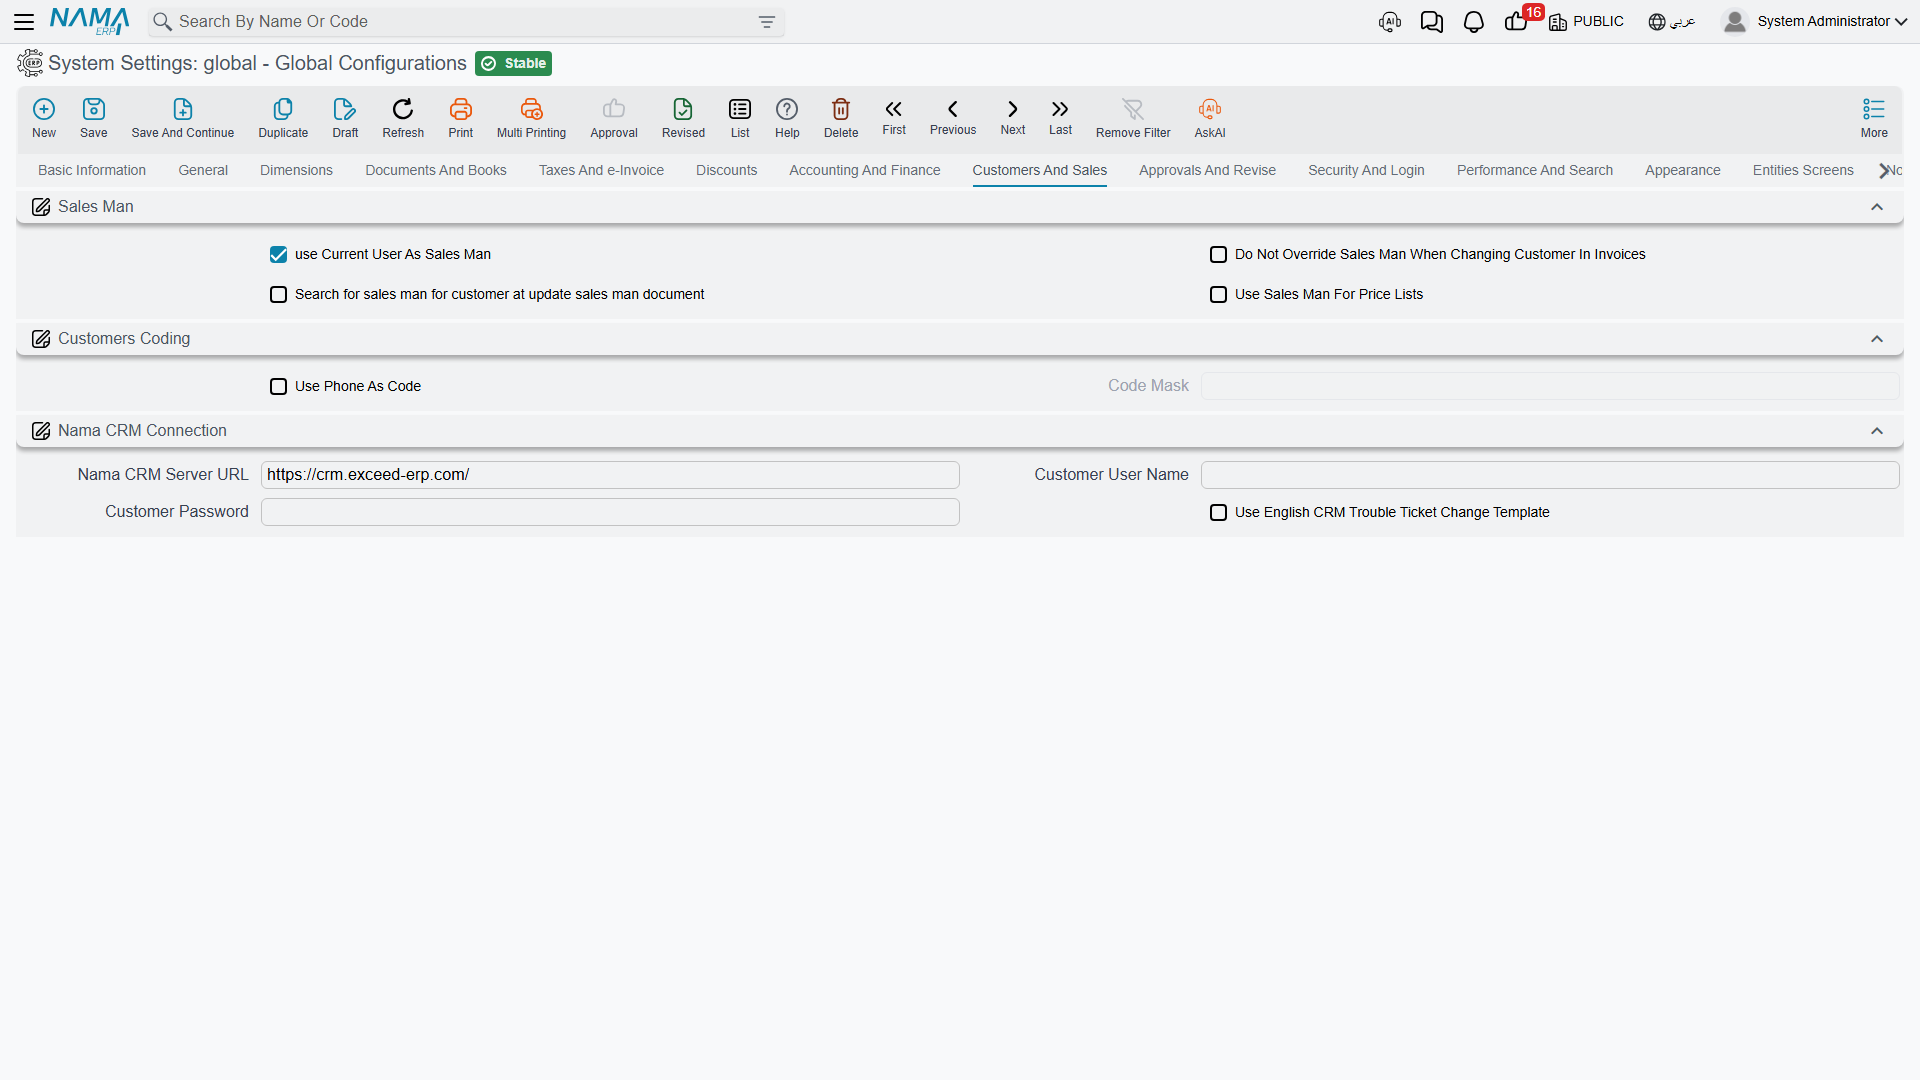Open the Security And Login tab
Viewport: 1920px width, 1080px height.
1366,171
